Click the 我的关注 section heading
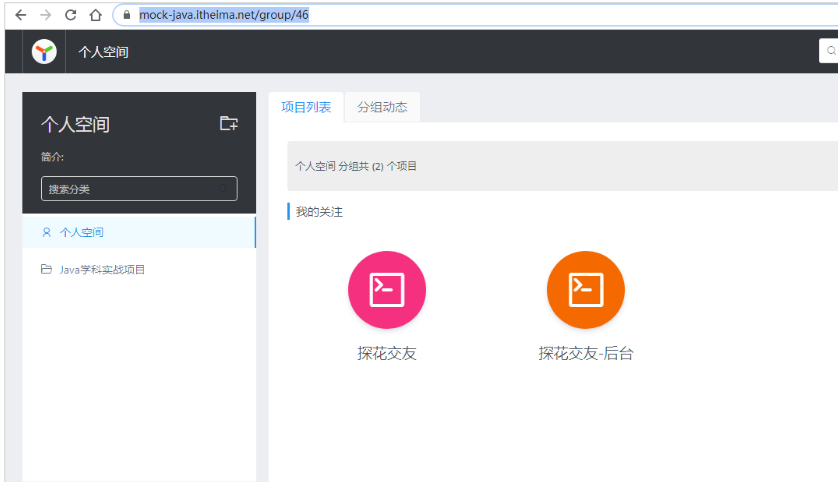838x482 pixels. [320, 212]
